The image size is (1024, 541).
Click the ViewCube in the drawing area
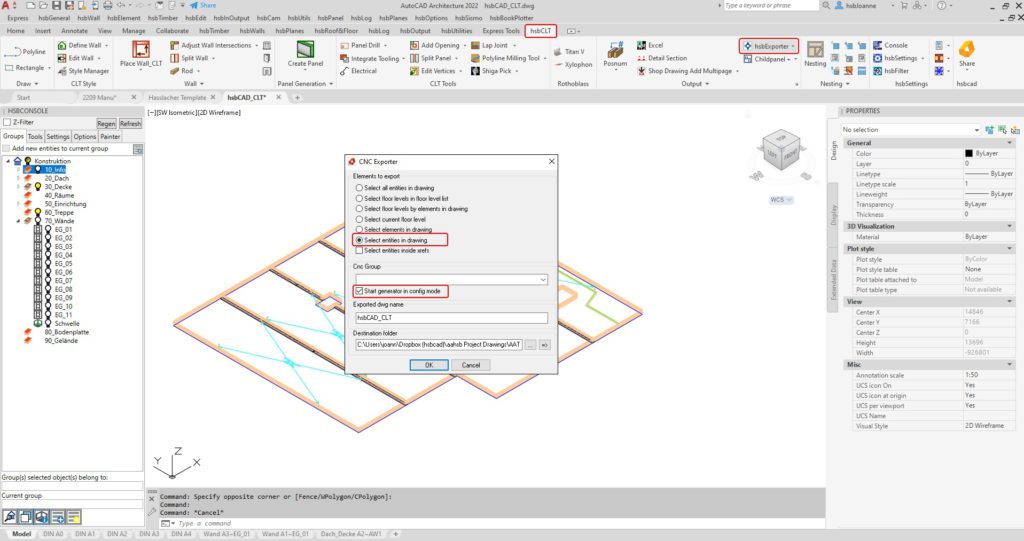(781, 150)
